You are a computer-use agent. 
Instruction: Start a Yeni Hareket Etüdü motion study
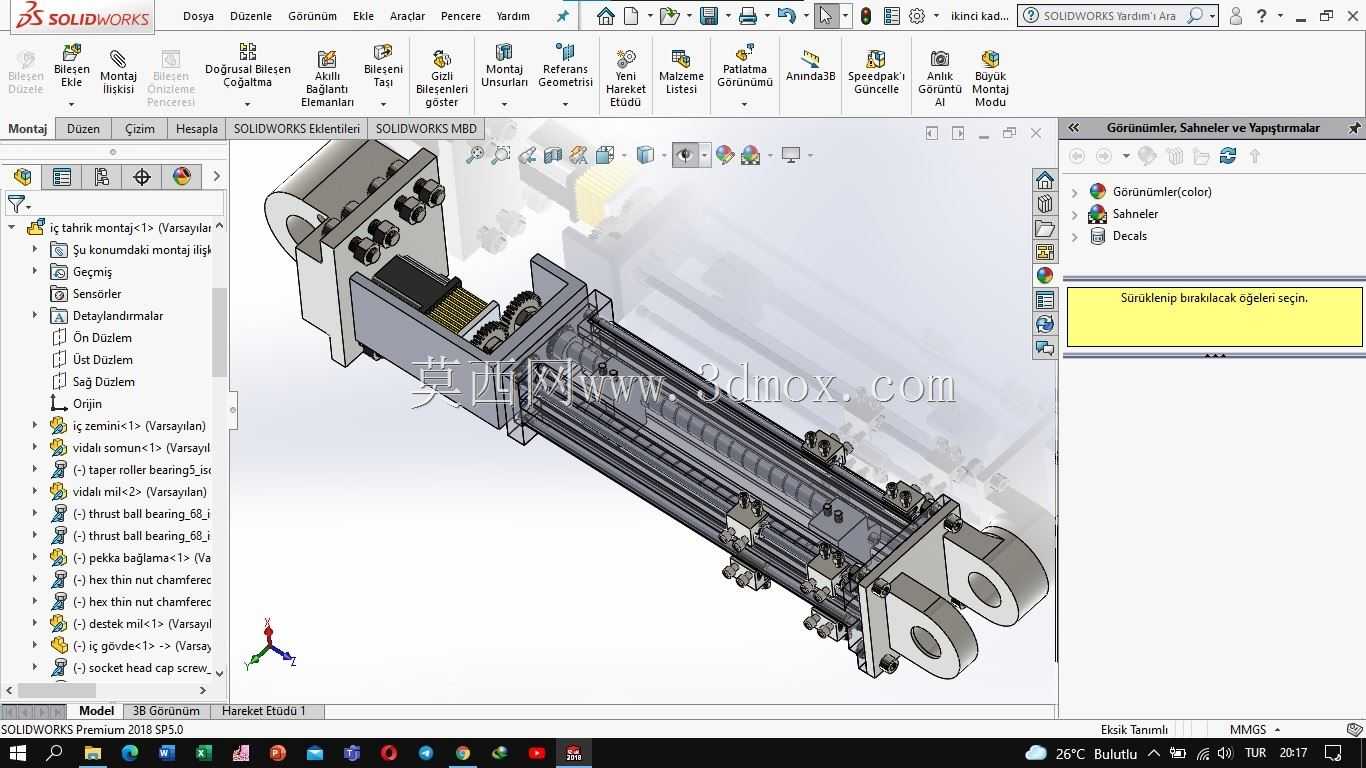(x=626, y=78)
